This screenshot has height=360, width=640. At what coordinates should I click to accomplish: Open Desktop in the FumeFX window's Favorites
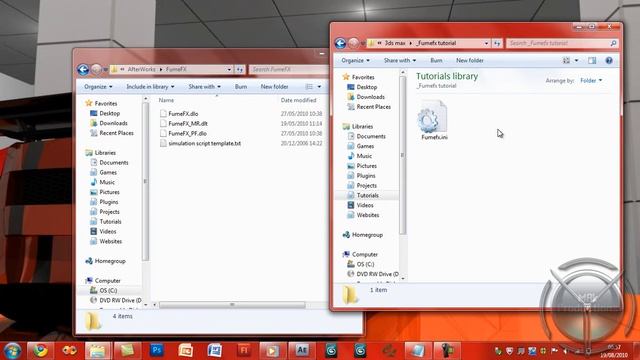click(x=105, y=113)
